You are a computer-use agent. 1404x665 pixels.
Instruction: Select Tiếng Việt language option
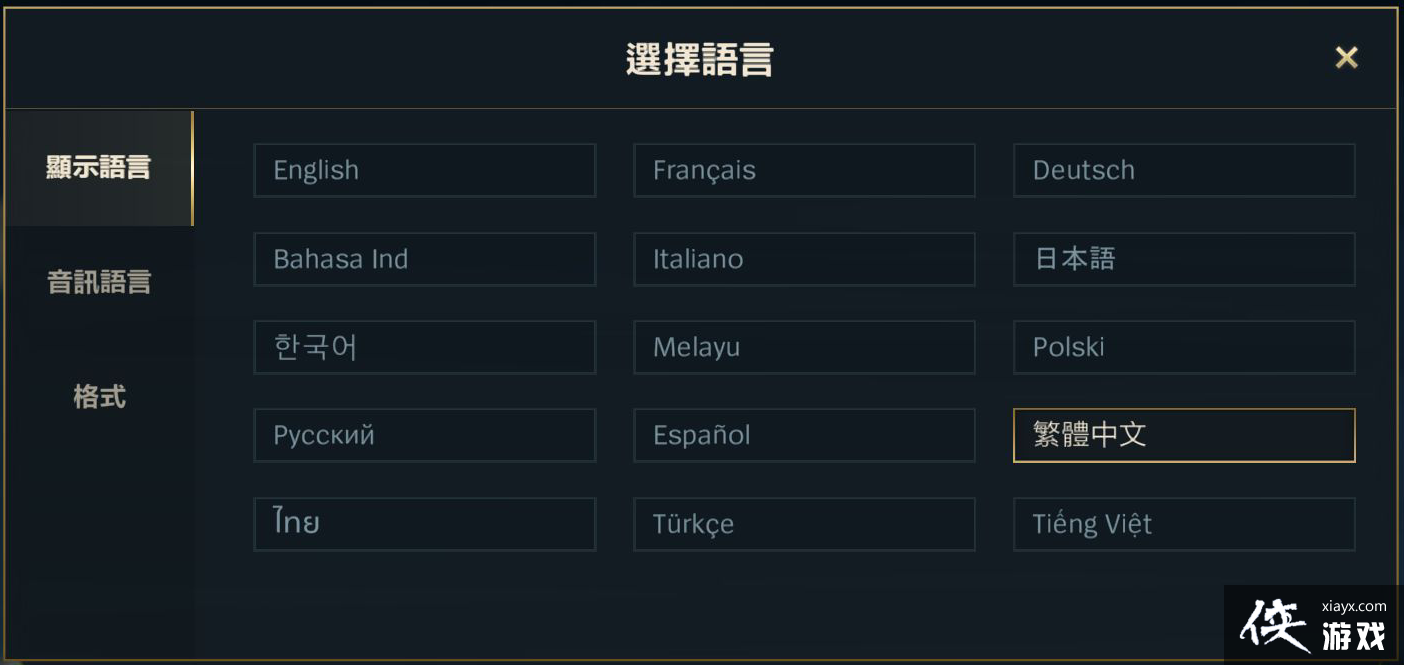1184,524
